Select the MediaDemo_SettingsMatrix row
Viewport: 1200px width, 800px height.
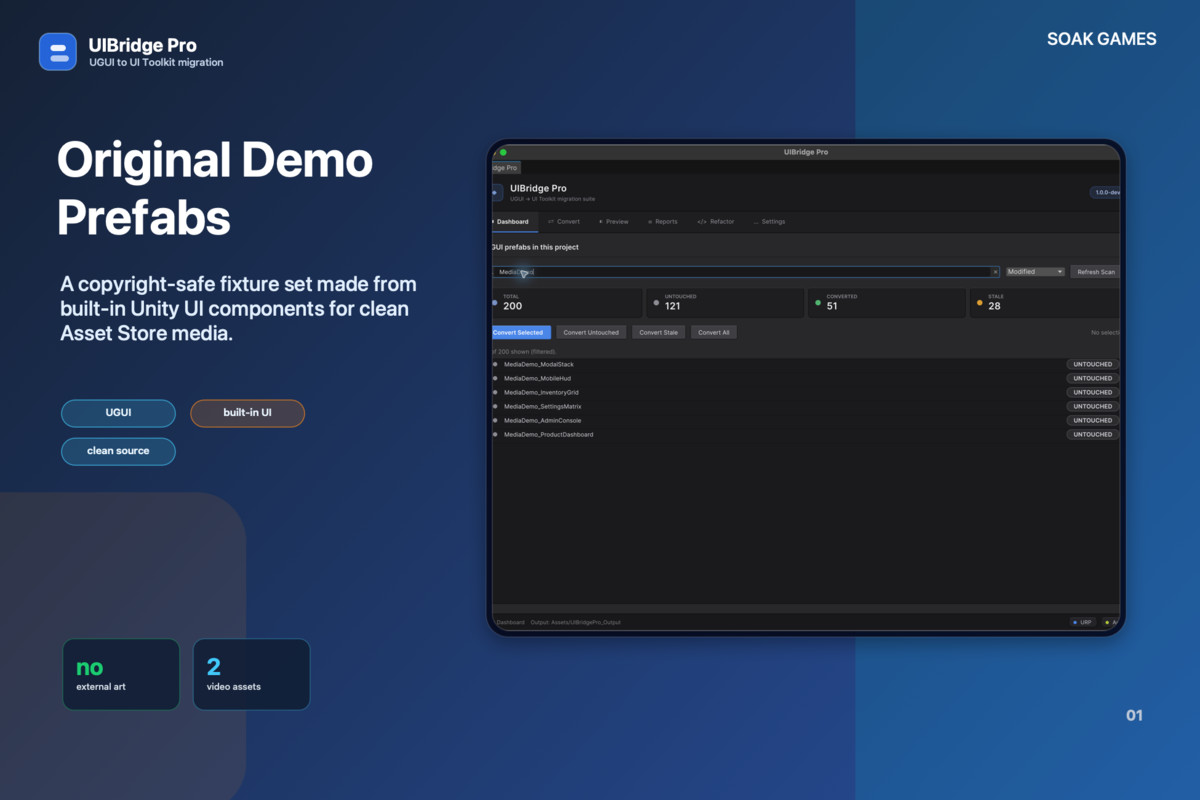(x=806, y=406)
